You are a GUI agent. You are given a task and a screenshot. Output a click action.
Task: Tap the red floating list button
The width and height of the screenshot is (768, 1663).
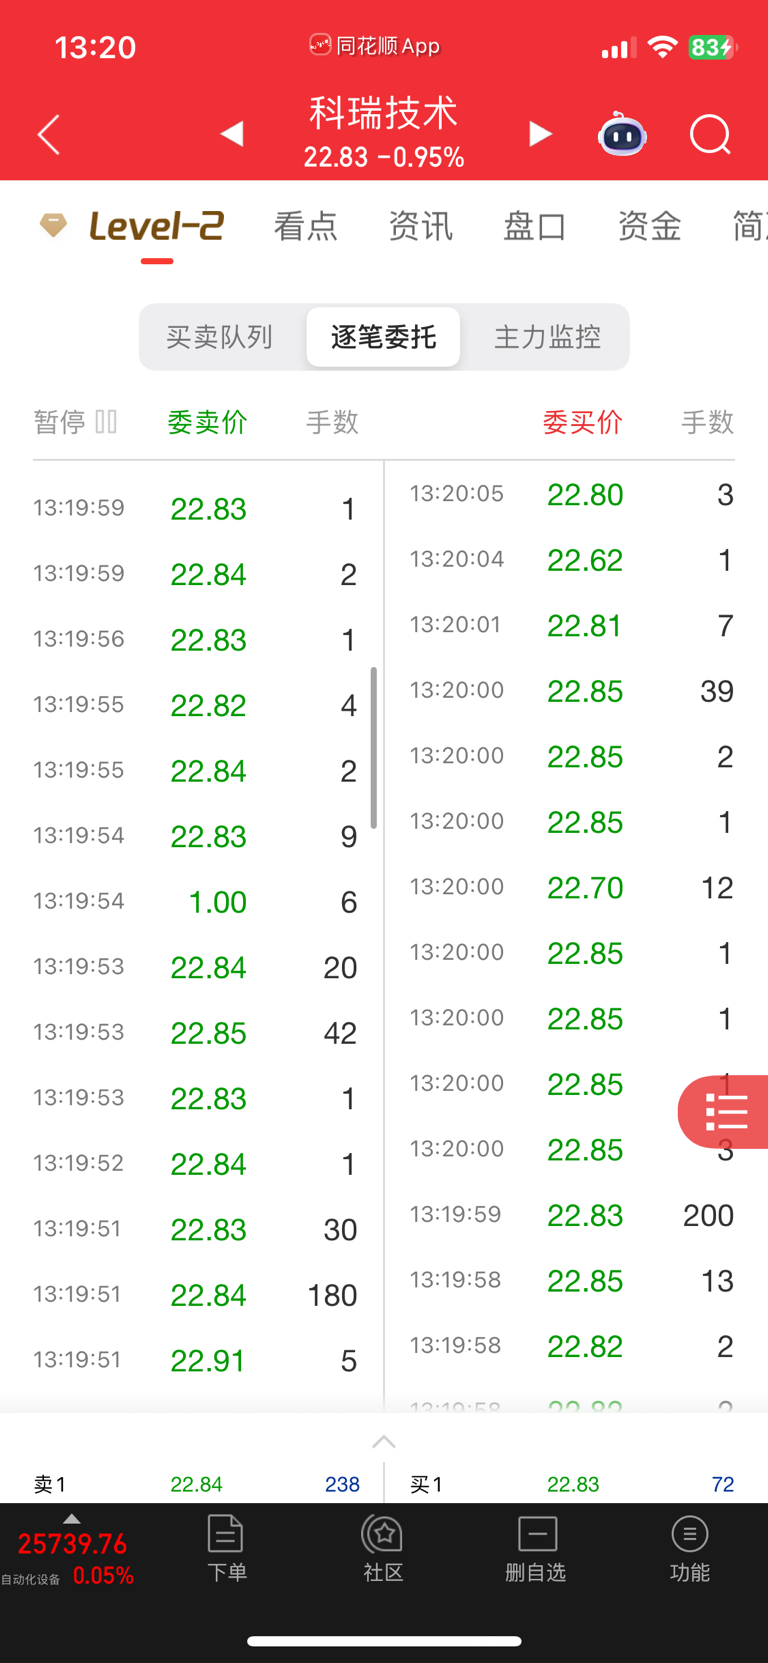point(726,1112)
